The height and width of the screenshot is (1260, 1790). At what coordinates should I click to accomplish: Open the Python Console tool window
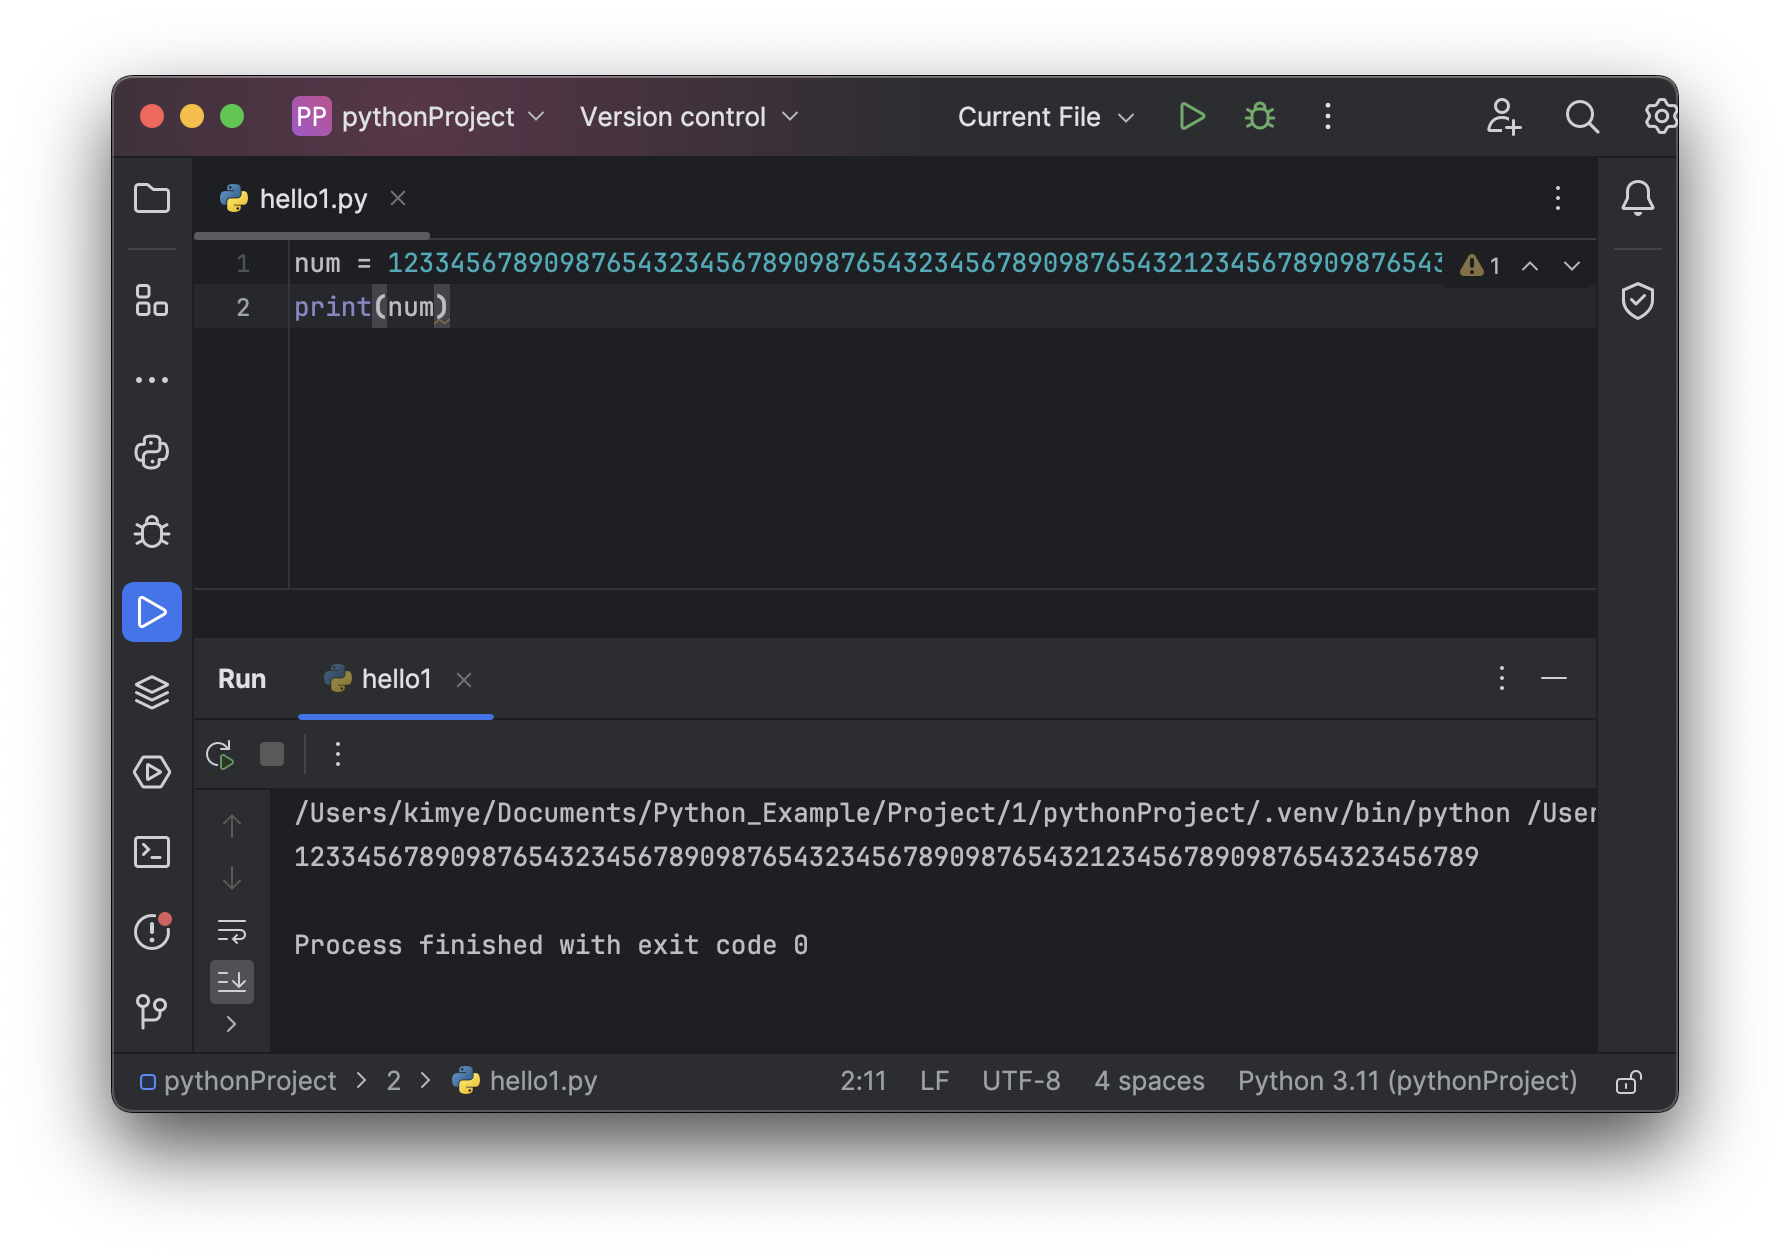[152, 452]
